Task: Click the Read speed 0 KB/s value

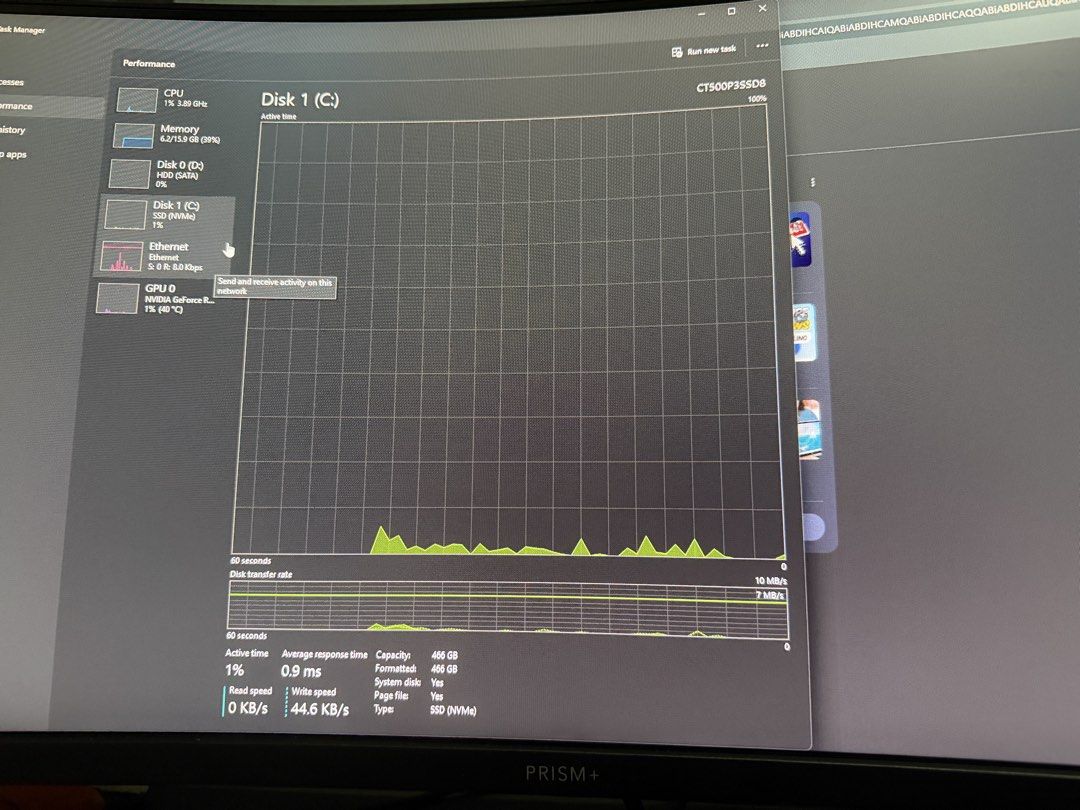Action: point(247,708)
